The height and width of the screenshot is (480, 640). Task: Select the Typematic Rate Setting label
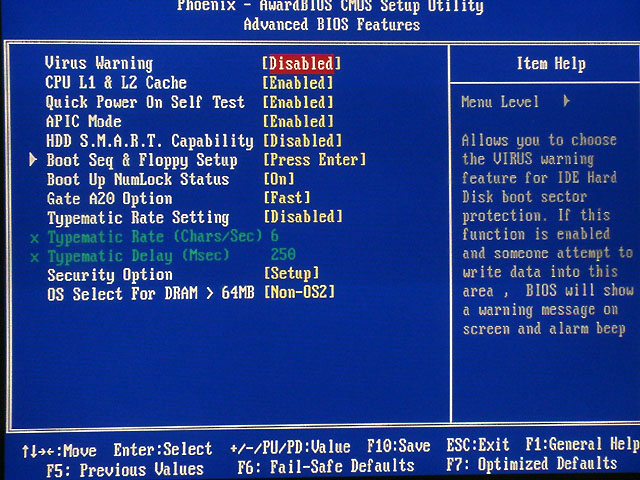[x=138, y=218]
